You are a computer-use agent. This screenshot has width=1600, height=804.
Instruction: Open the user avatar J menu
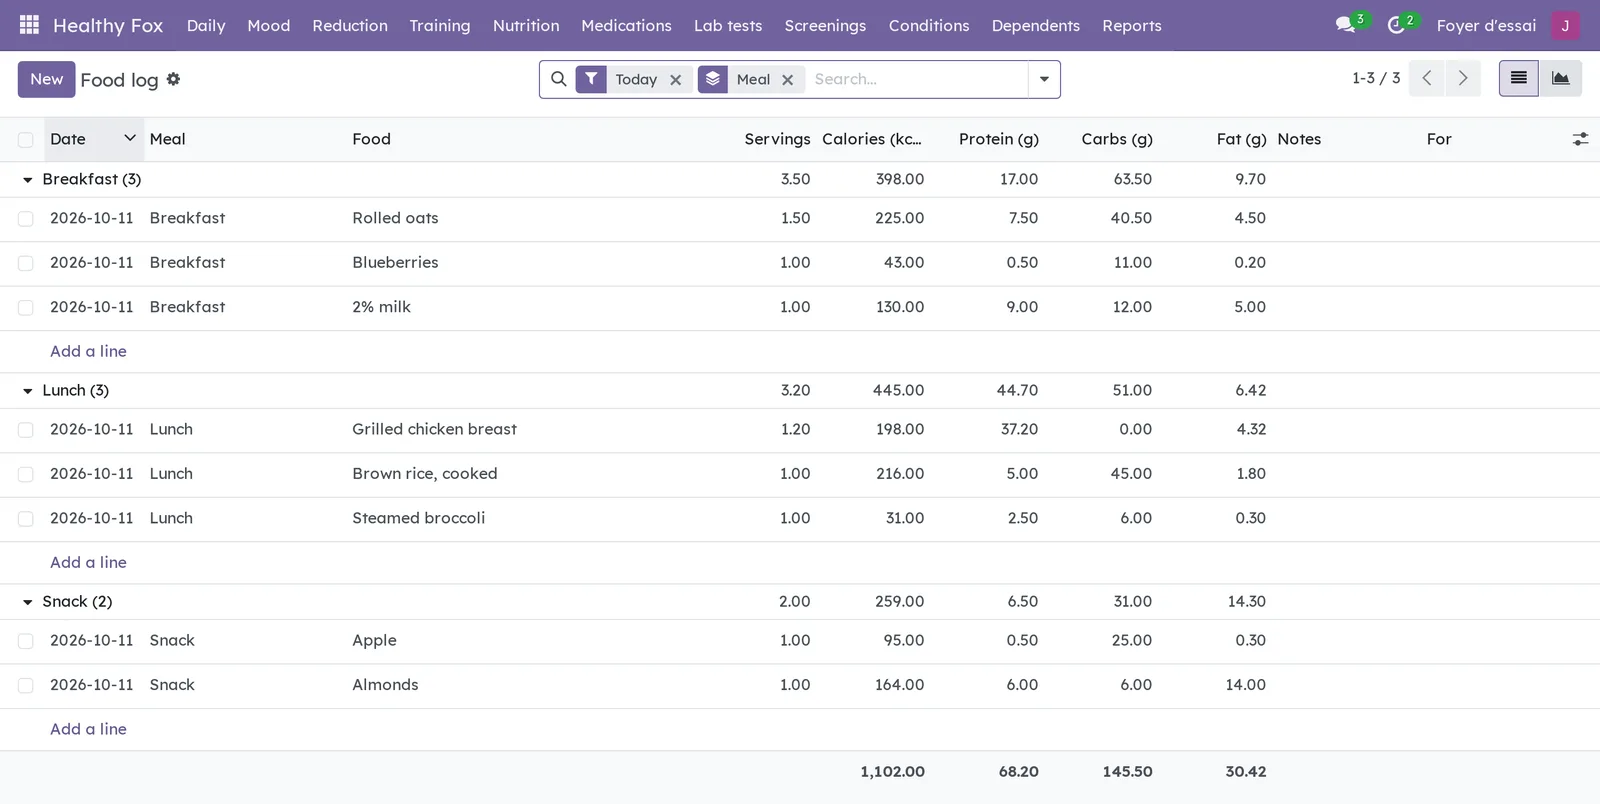coord(1565,26)
